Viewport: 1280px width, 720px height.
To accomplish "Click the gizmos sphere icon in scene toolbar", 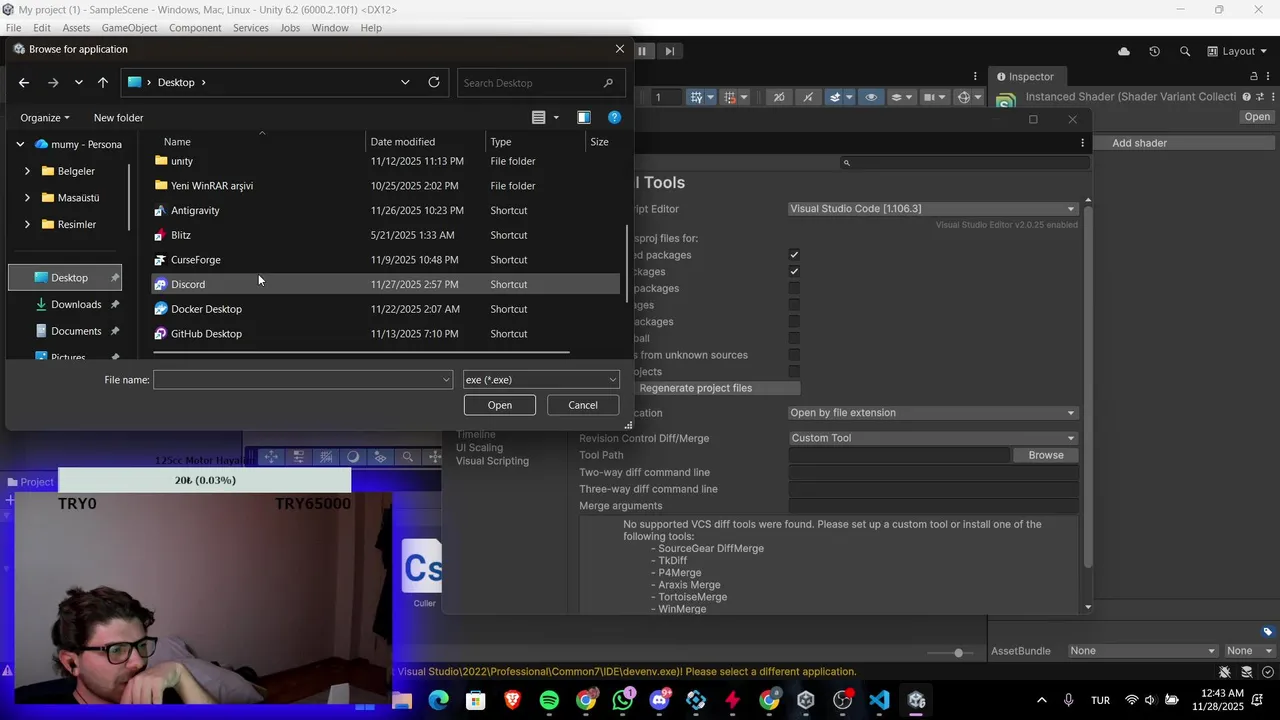I will [x=964, y=97].
